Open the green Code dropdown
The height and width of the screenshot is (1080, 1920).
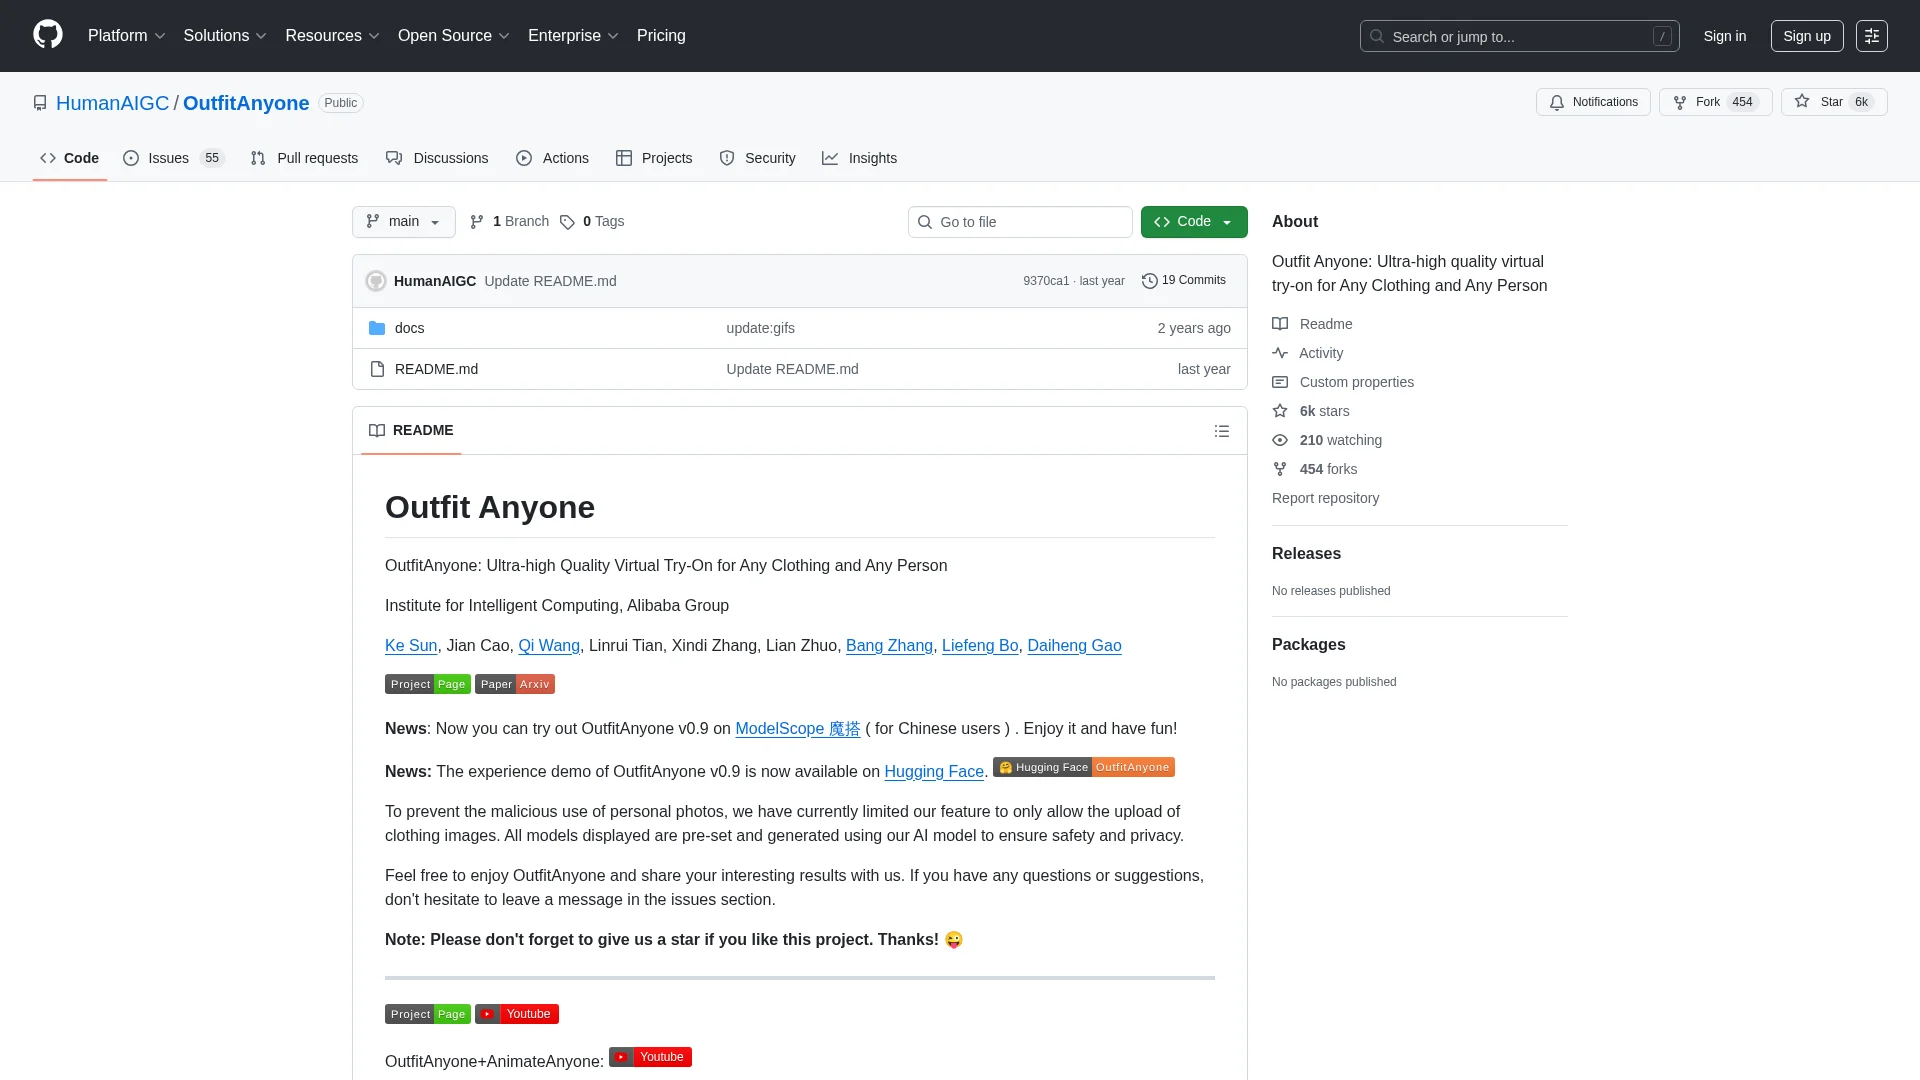point(1193,222)
